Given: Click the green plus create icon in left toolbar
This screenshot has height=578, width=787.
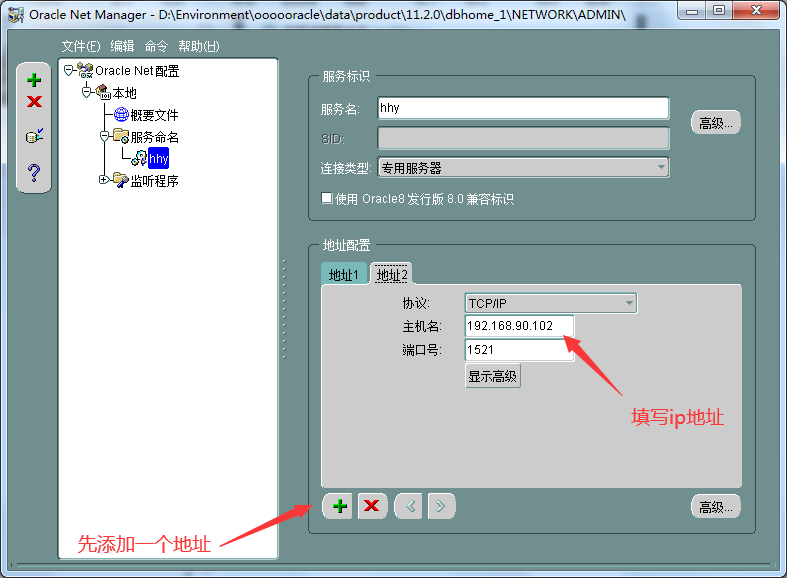Looking at the screenshot, I should click(34, 80).
